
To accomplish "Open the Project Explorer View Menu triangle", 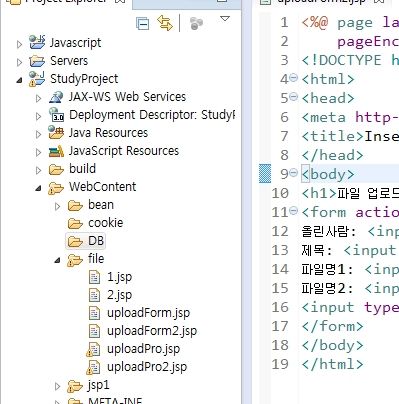I will (x=225, y=19).
